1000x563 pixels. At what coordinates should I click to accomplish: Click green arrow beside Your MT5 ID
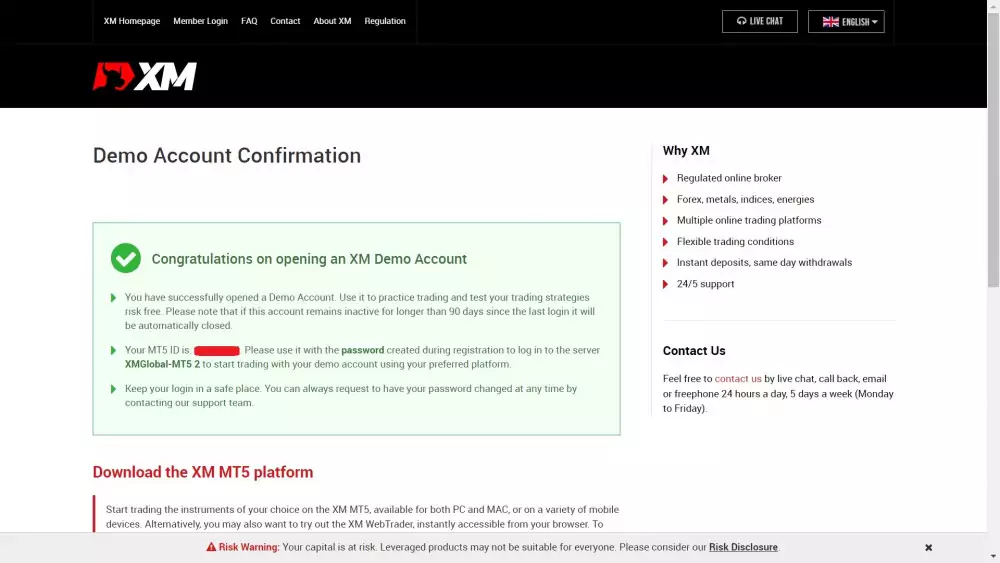(x=114, y=350)
